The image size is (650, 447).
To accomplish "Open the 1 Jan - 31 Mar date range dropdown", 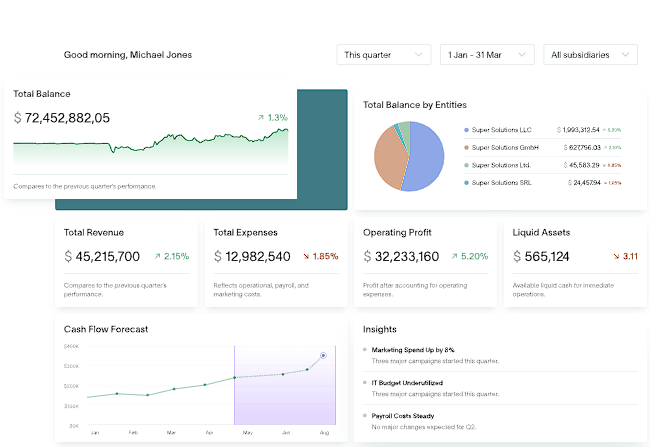I will pos(487,55).
